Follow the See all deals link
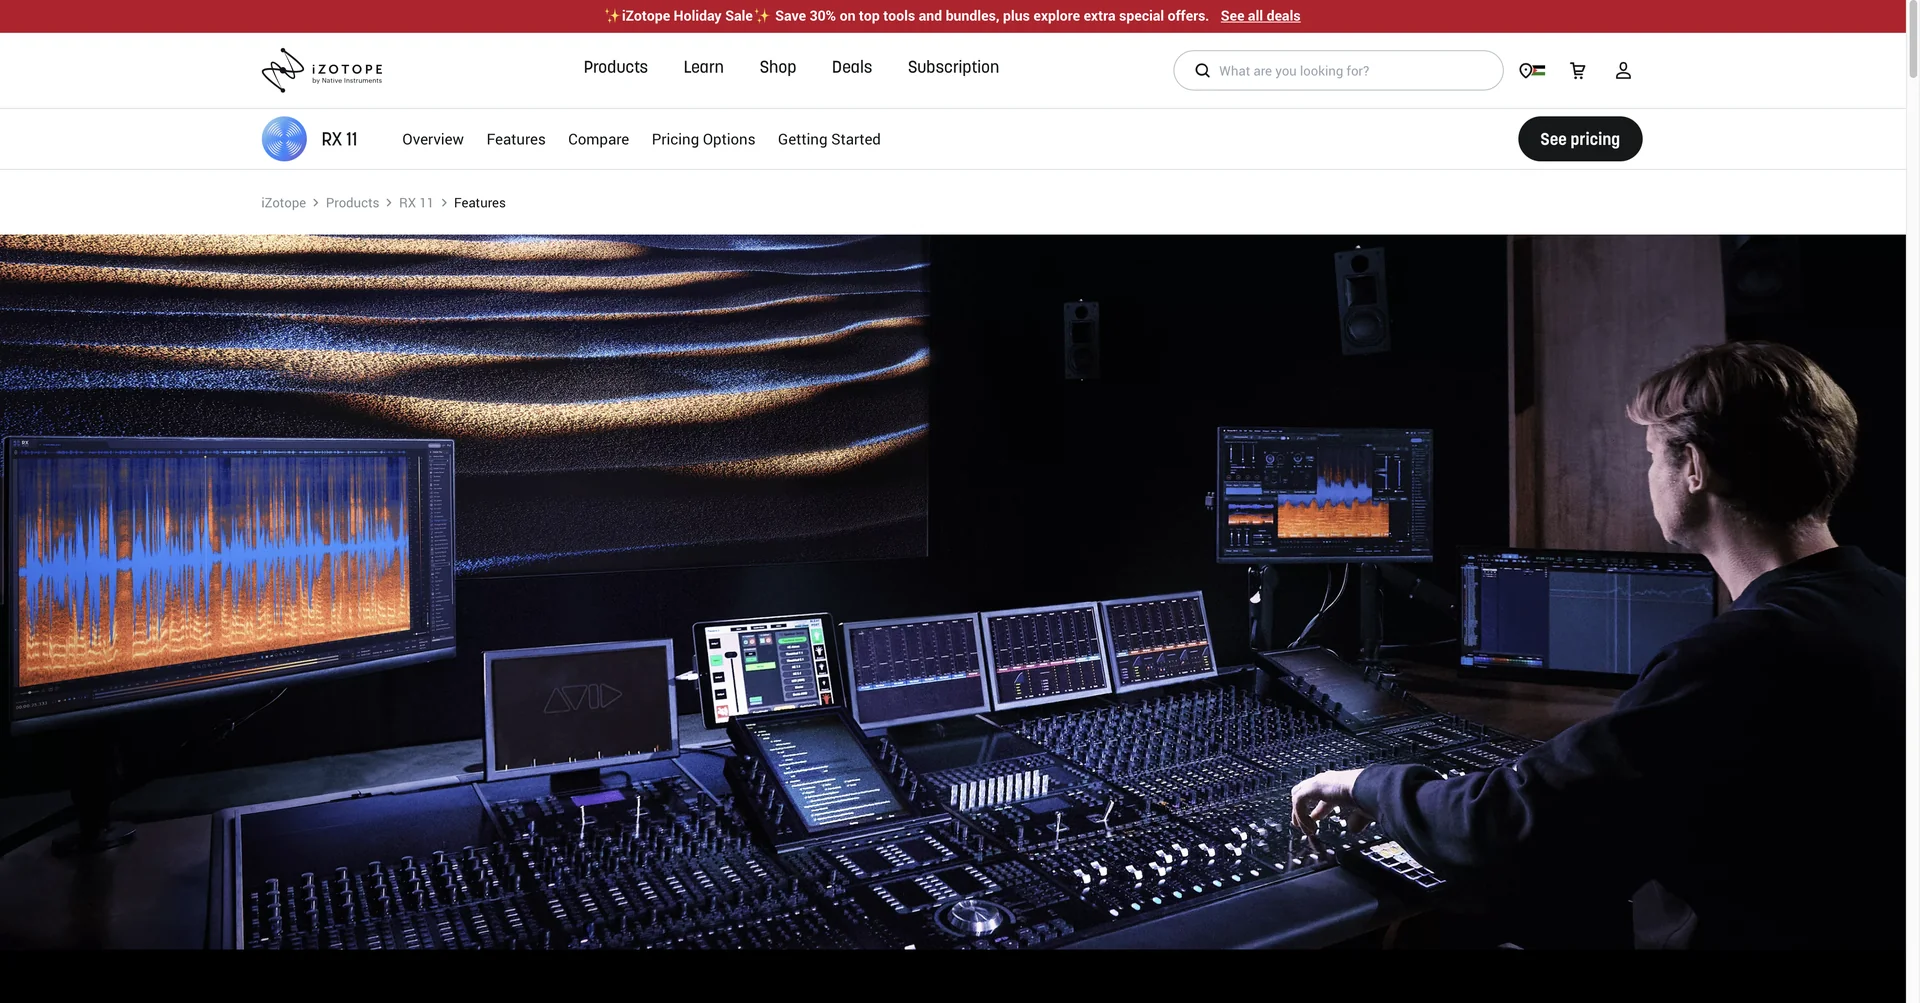 pyautogui.click(x=1260, y=16)
